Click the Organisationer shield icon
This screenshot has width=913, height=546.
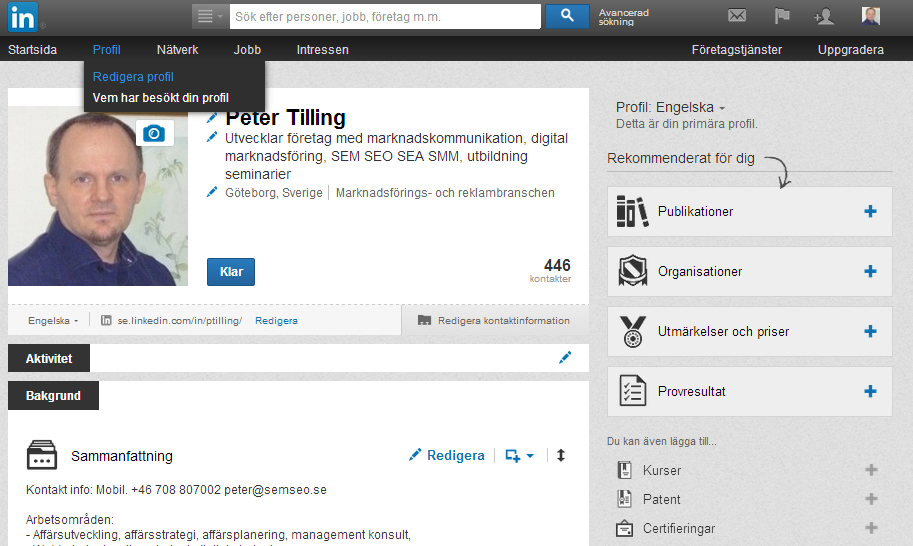coord(632,271)
